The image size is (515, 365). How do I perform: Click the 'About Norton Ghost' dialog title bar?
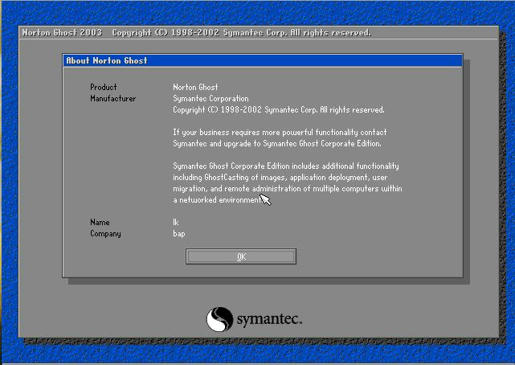(263, 61)
